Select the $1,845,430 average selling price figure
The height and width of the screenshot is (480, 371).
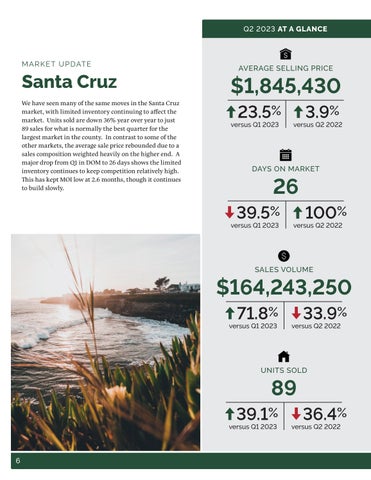point(285,86)
